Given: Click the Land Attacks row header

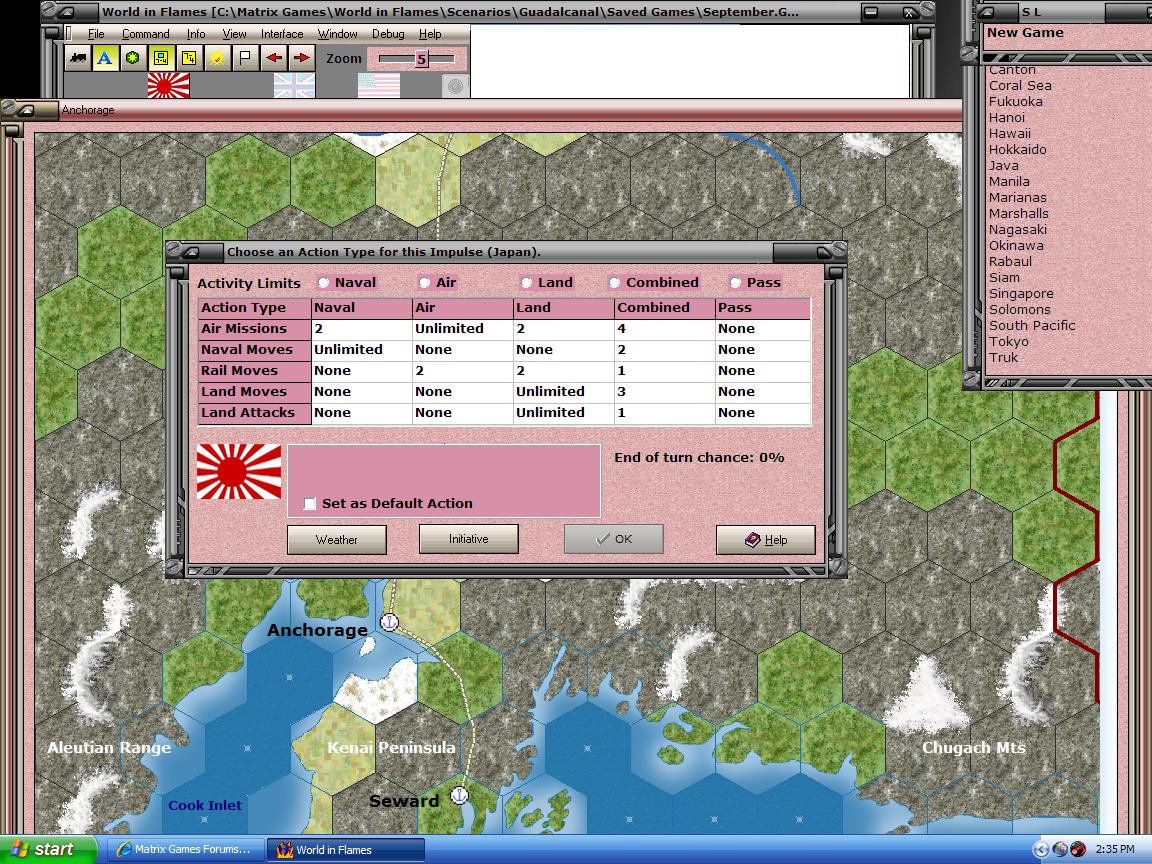Looking at the screenshot, I should [255, 414].
